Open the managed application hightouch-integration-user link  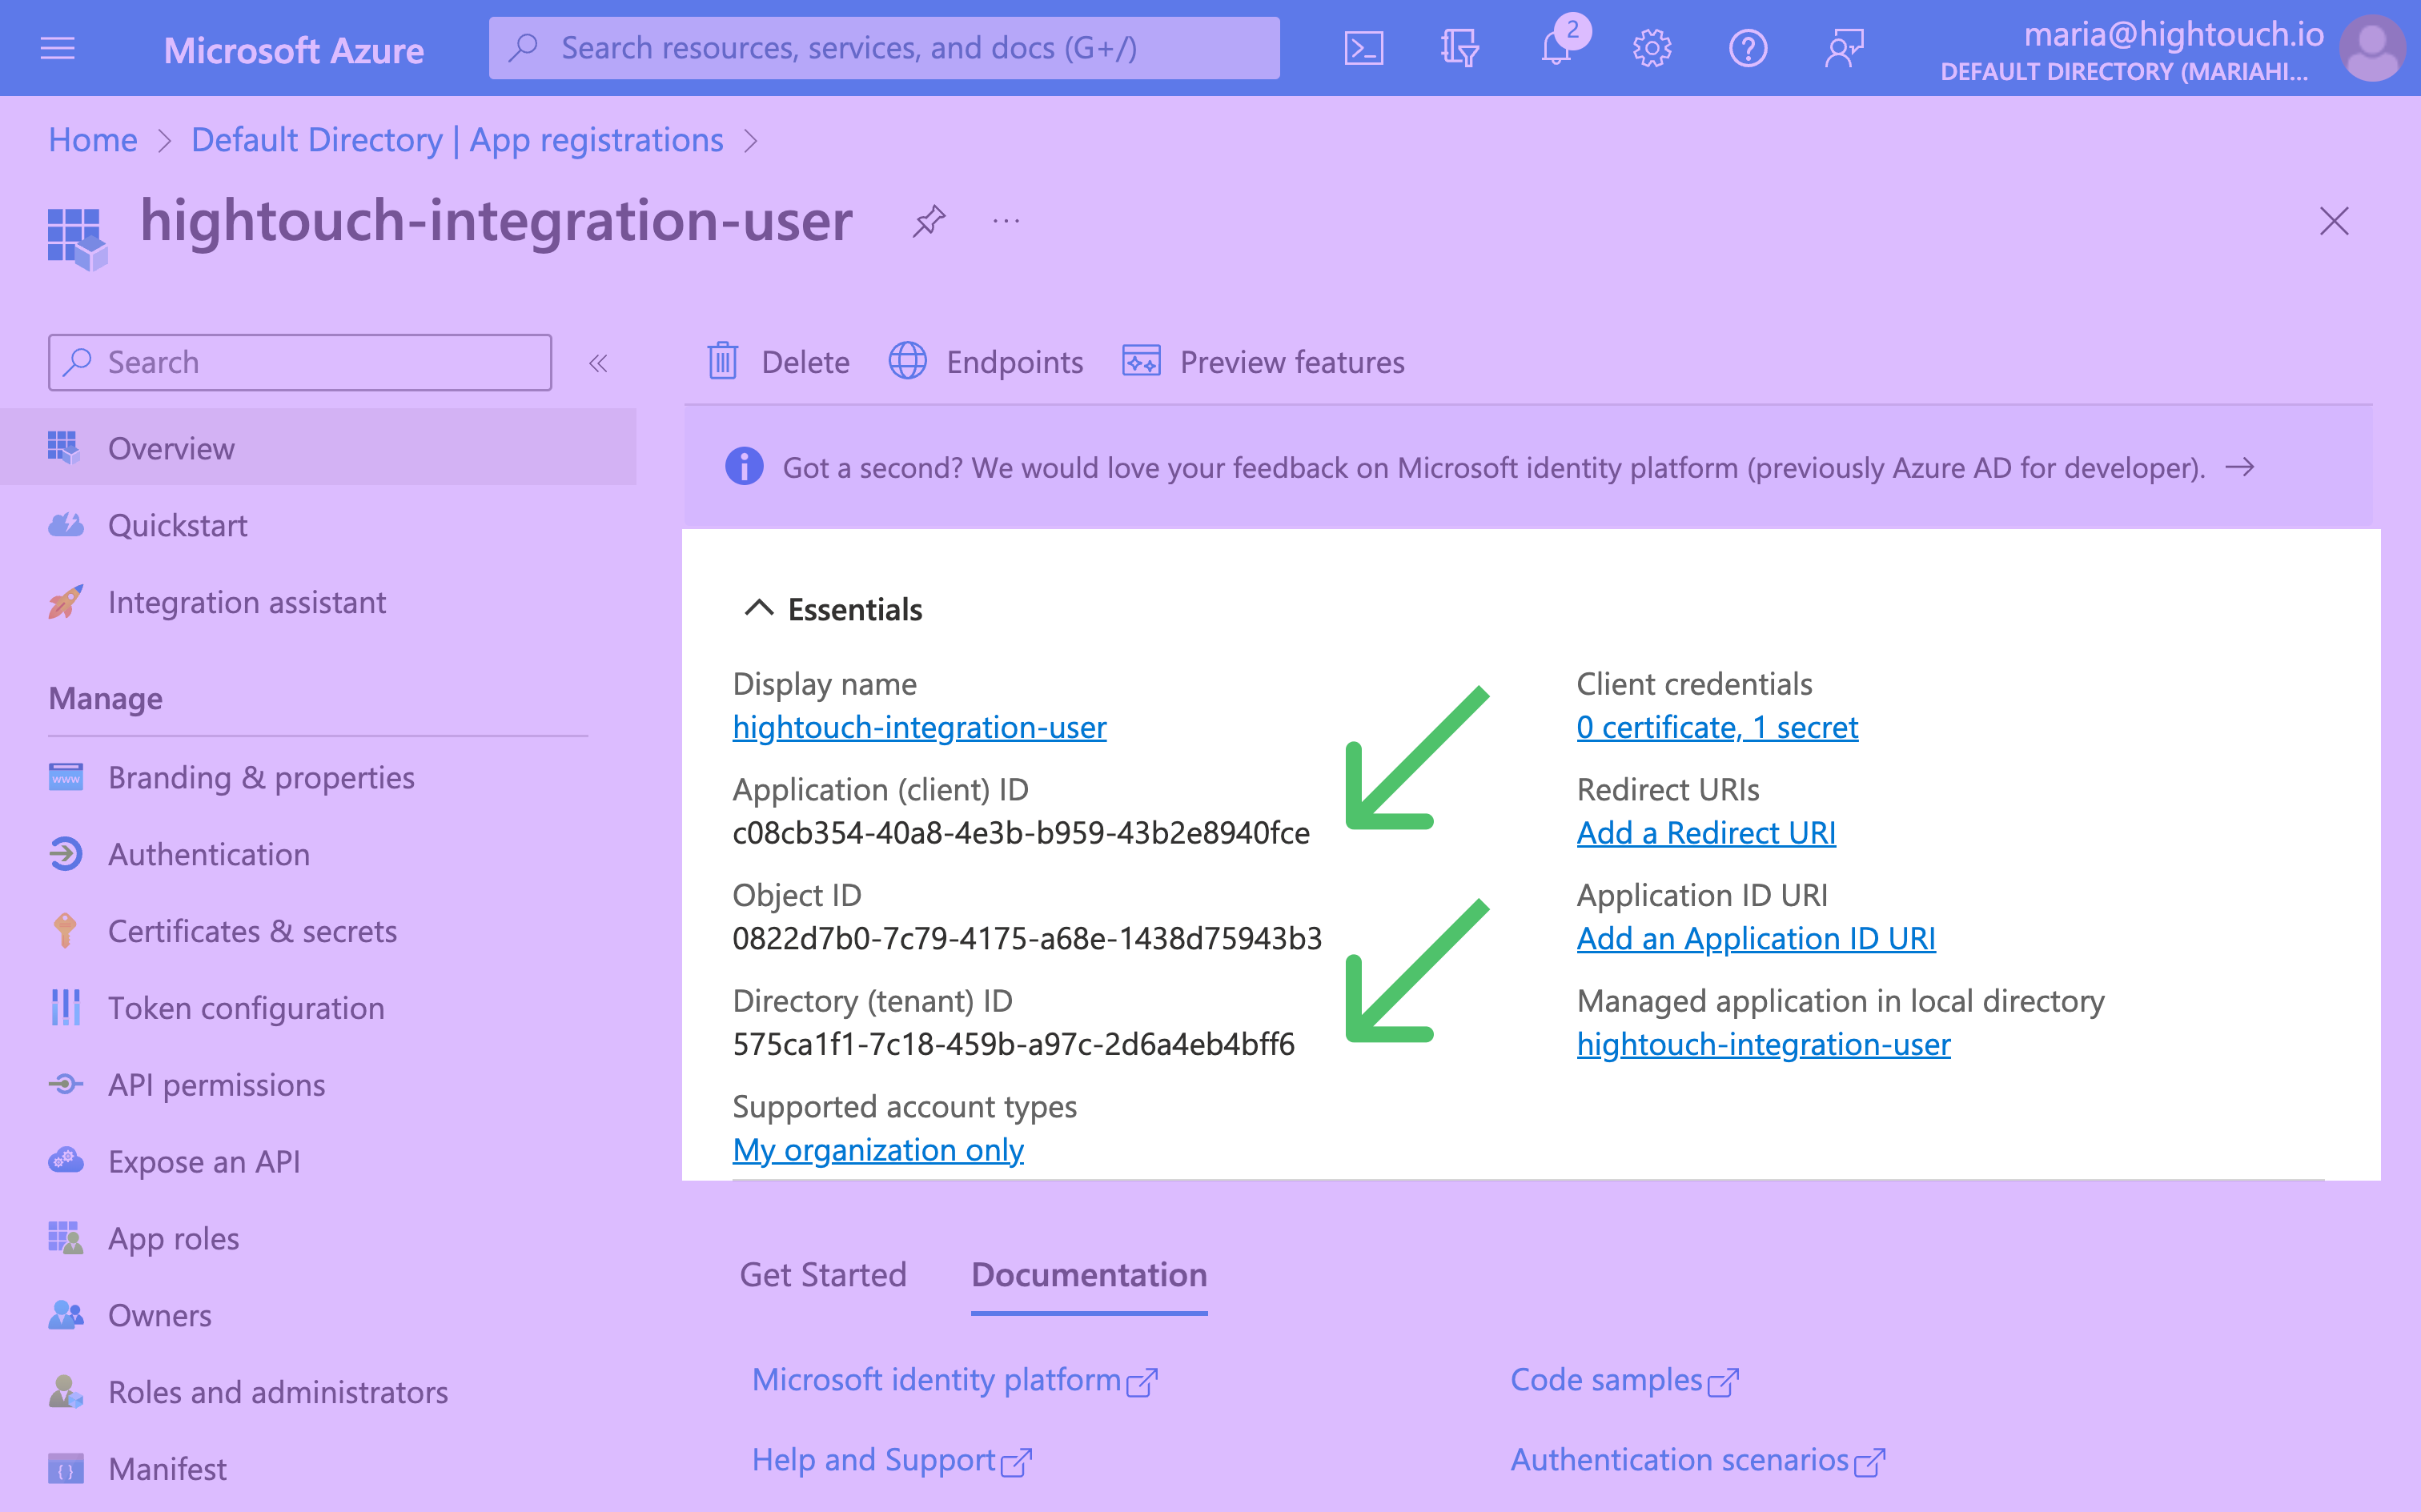point(1763,1044)
